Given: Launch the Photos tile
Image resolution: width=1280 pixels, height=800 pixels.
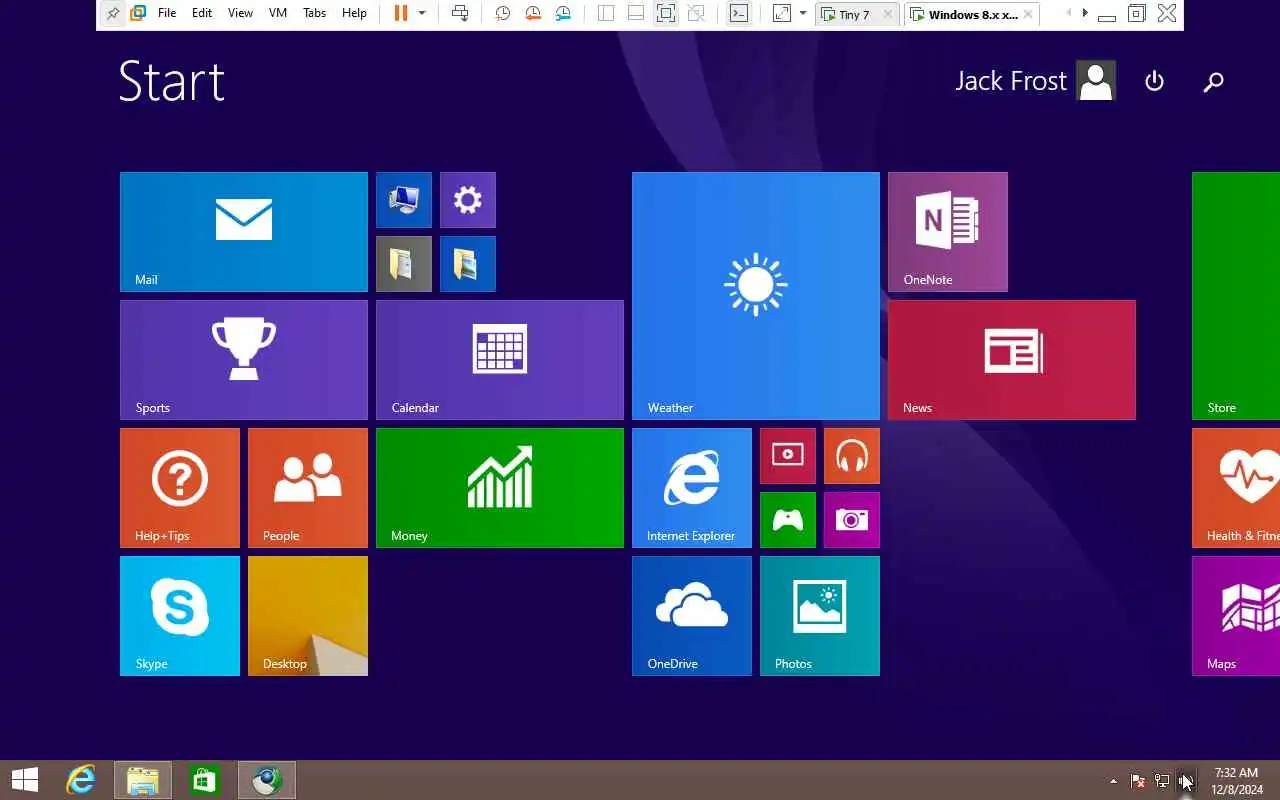Looking at the screenshot, I should click(820, 616).
